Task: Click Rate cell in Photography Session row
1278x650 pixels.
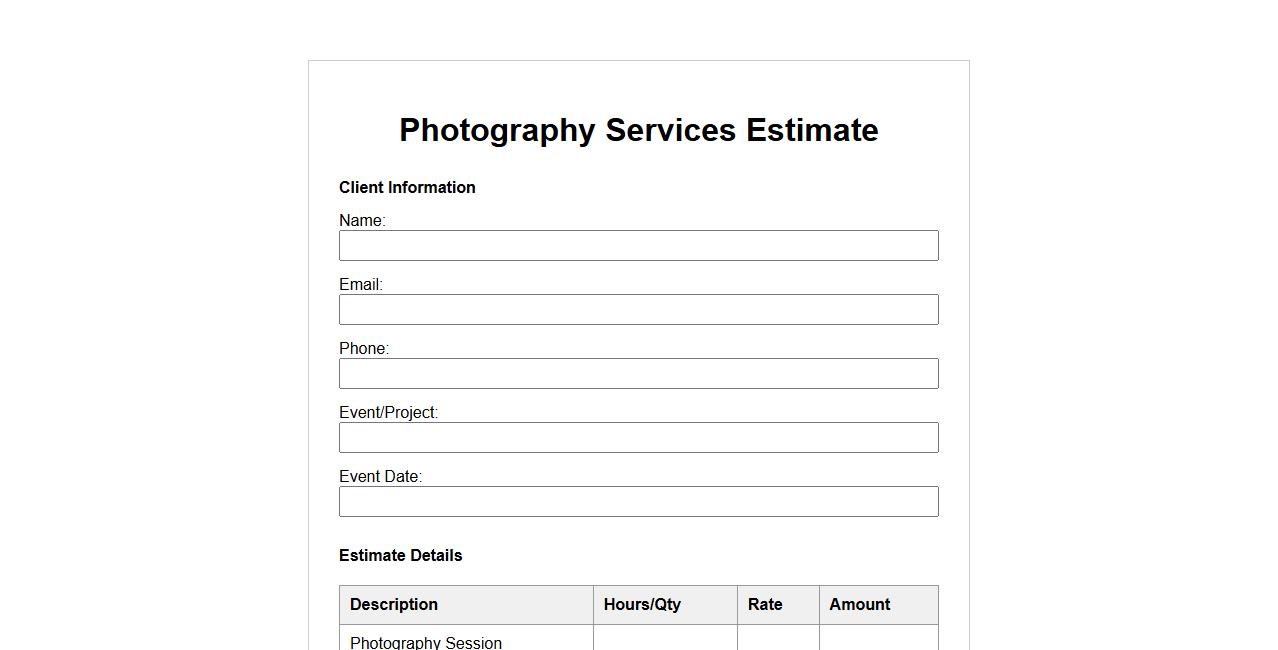Action: coord(778,640)
